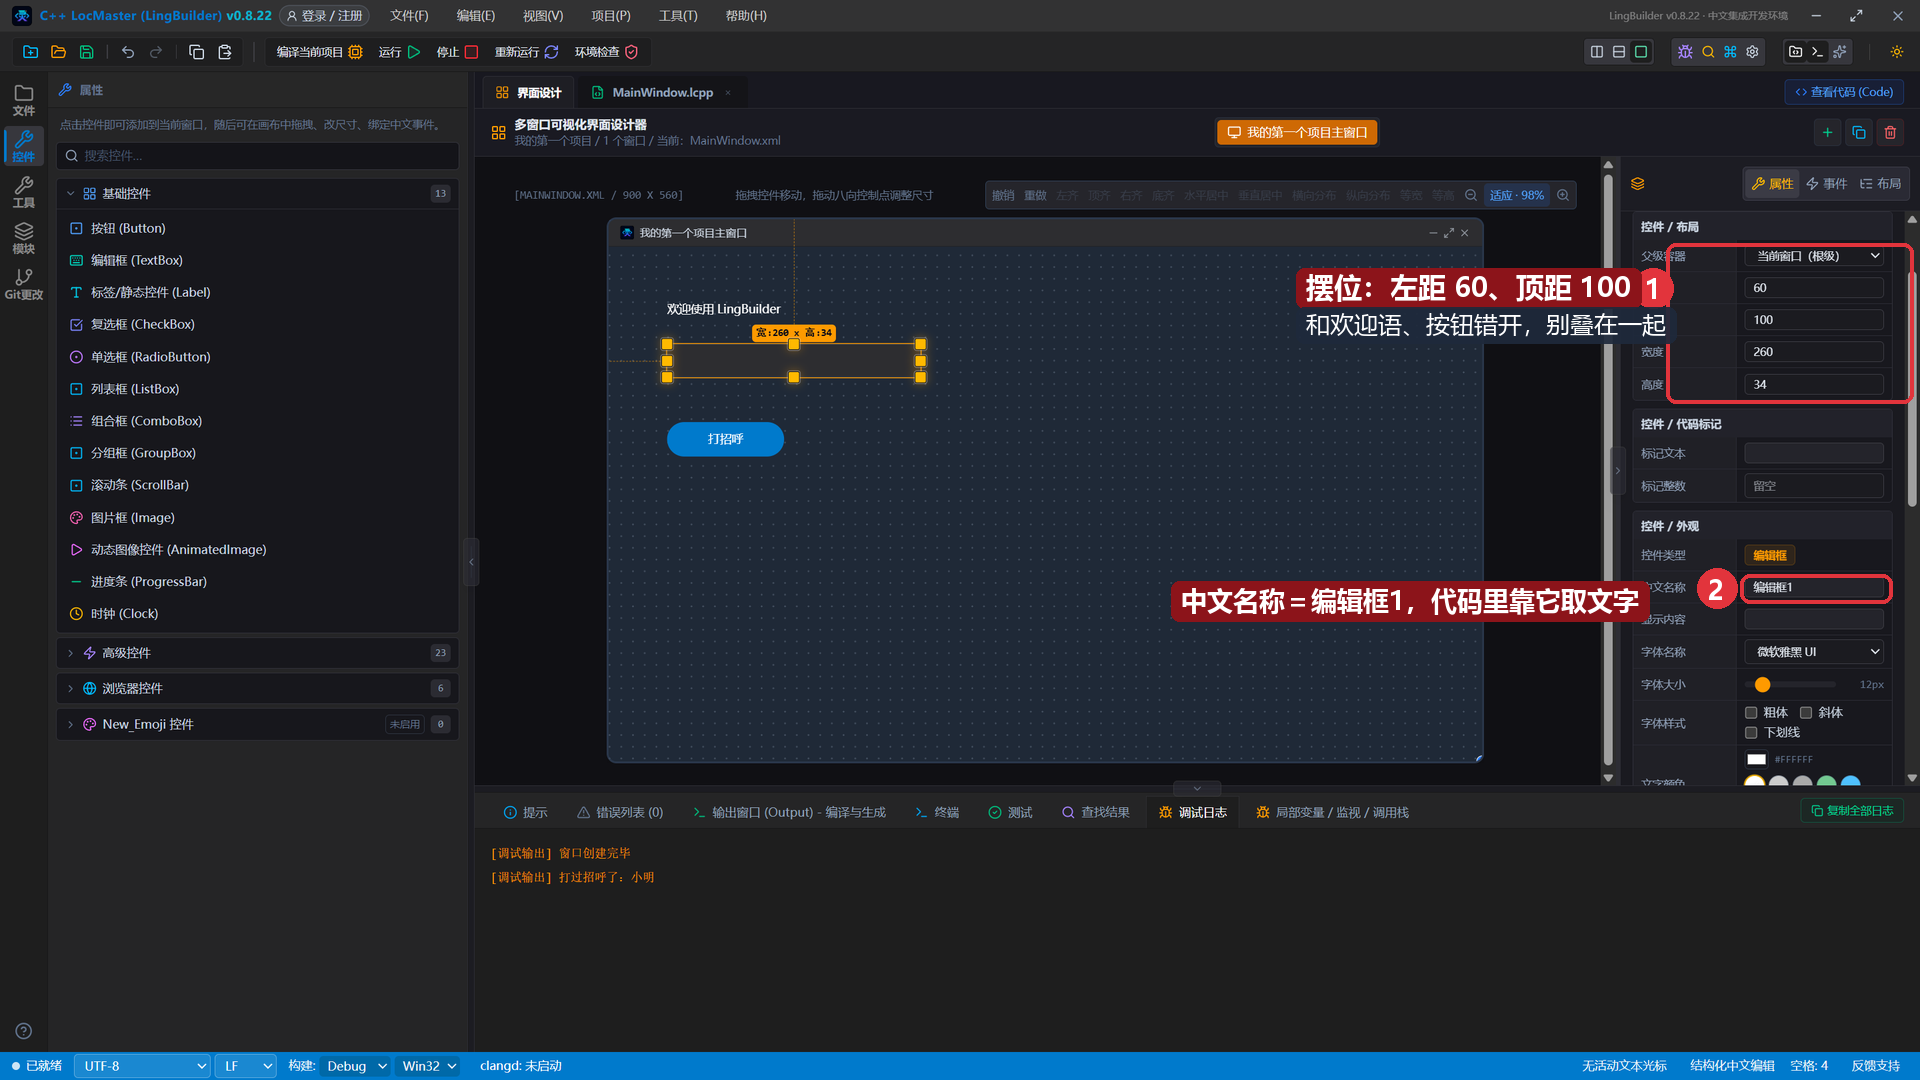
Task: Click the blue command-key icon
Action: click(1730, 52)
